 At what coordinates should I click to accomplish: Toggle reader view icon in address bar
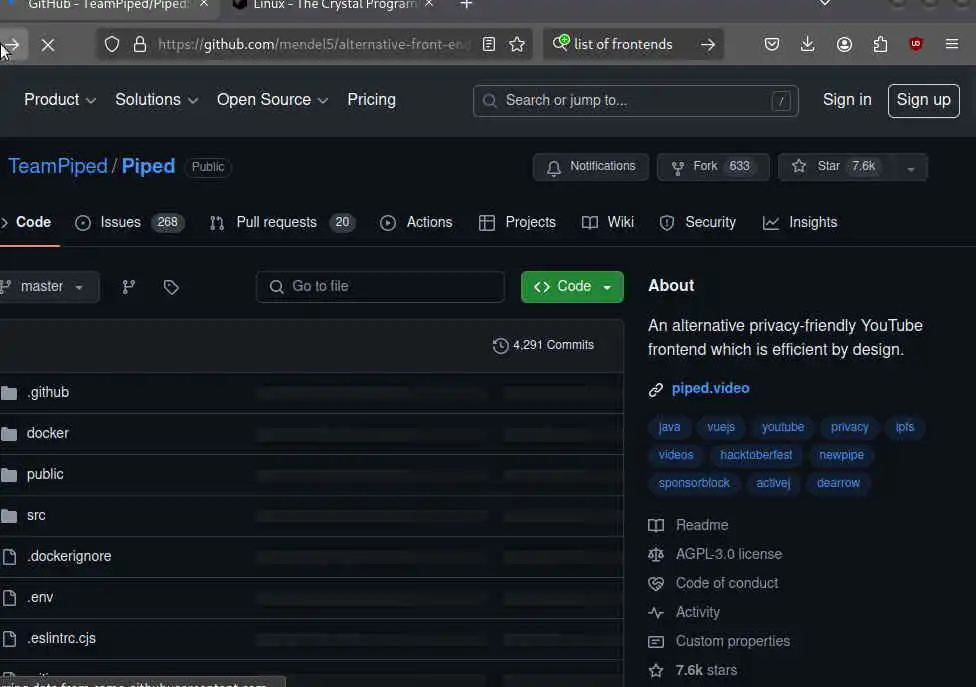(x=489, y=44)
